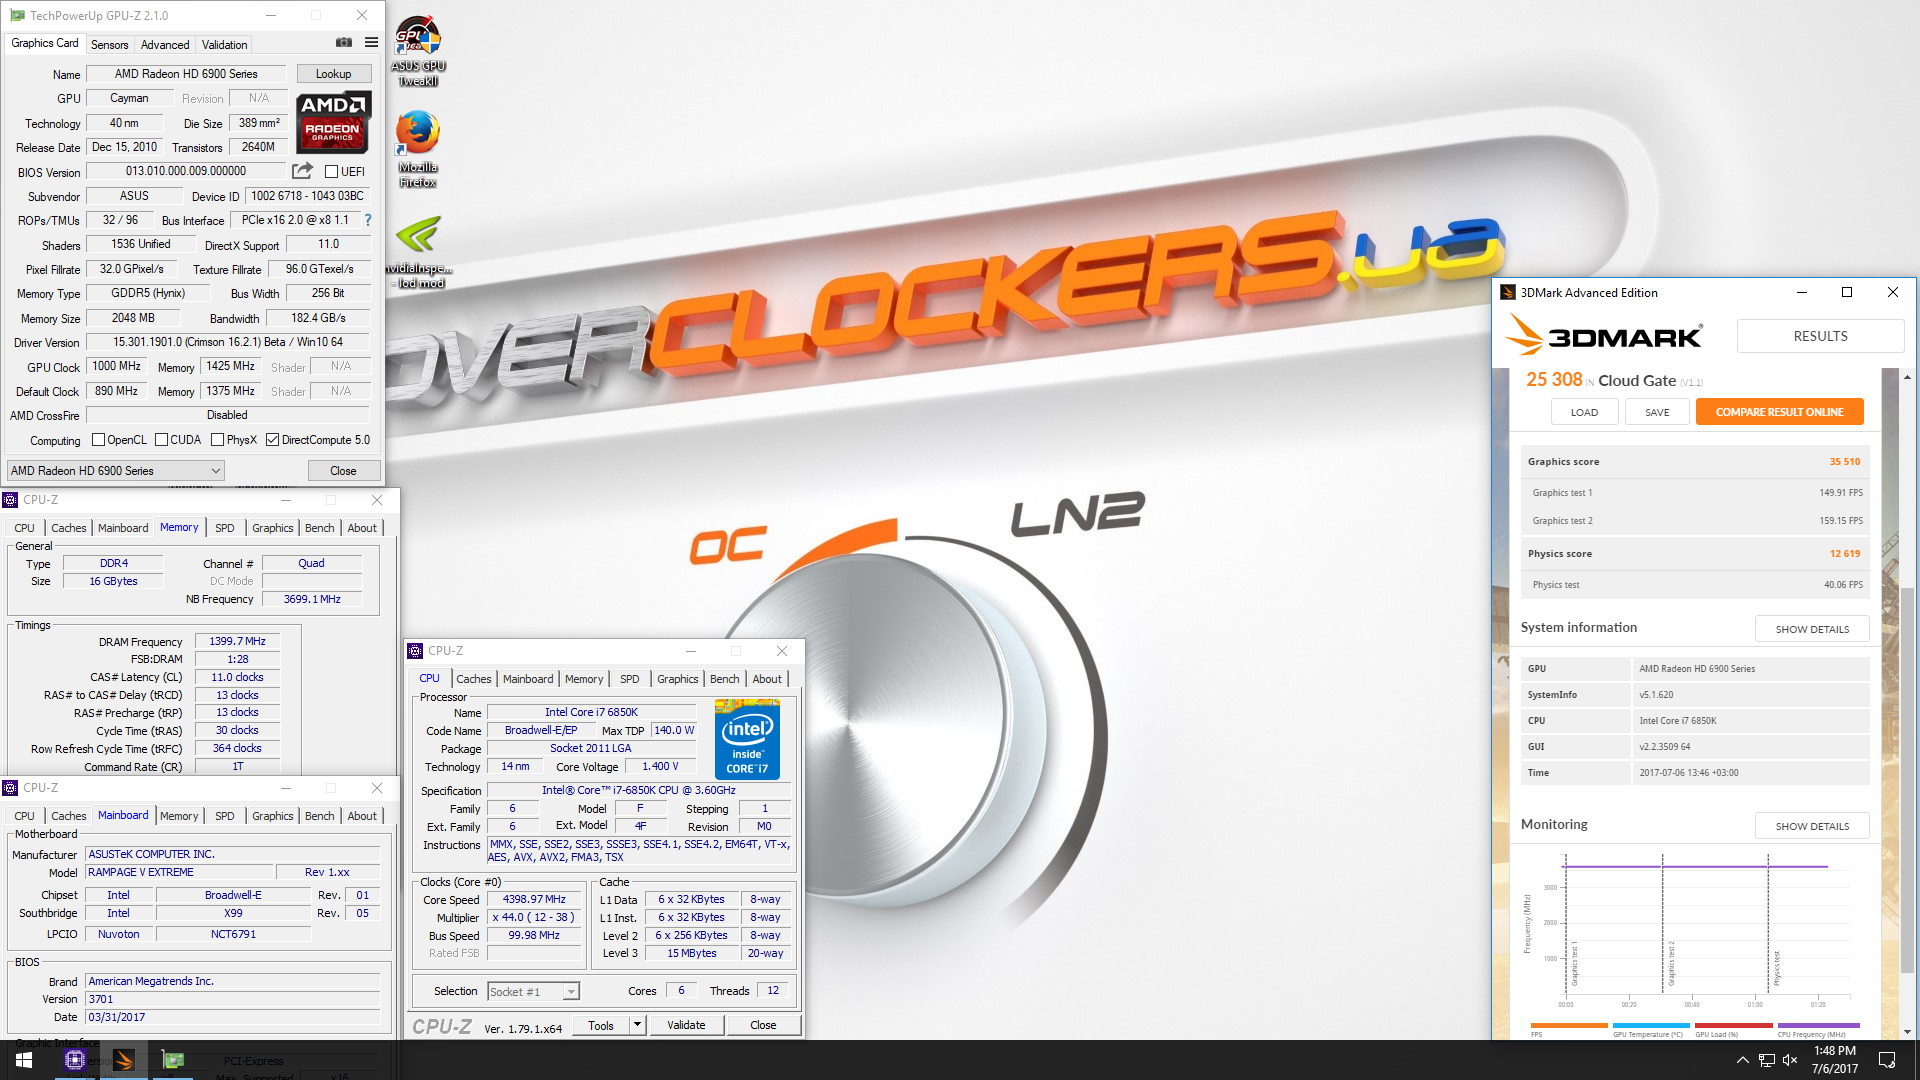Click the orange FPS legend bar
Viewport: 1920px width, 1080px height.
tap(1569, 1025)
